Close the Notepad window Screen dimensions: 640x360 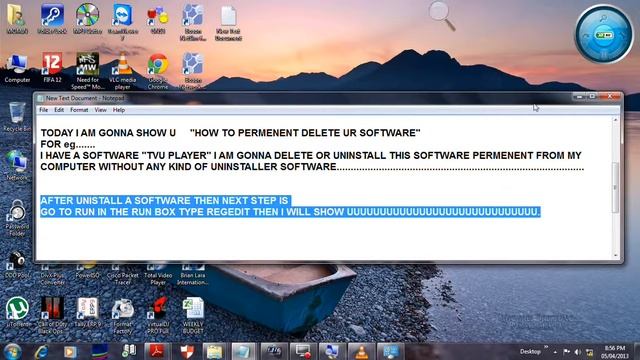609,96
